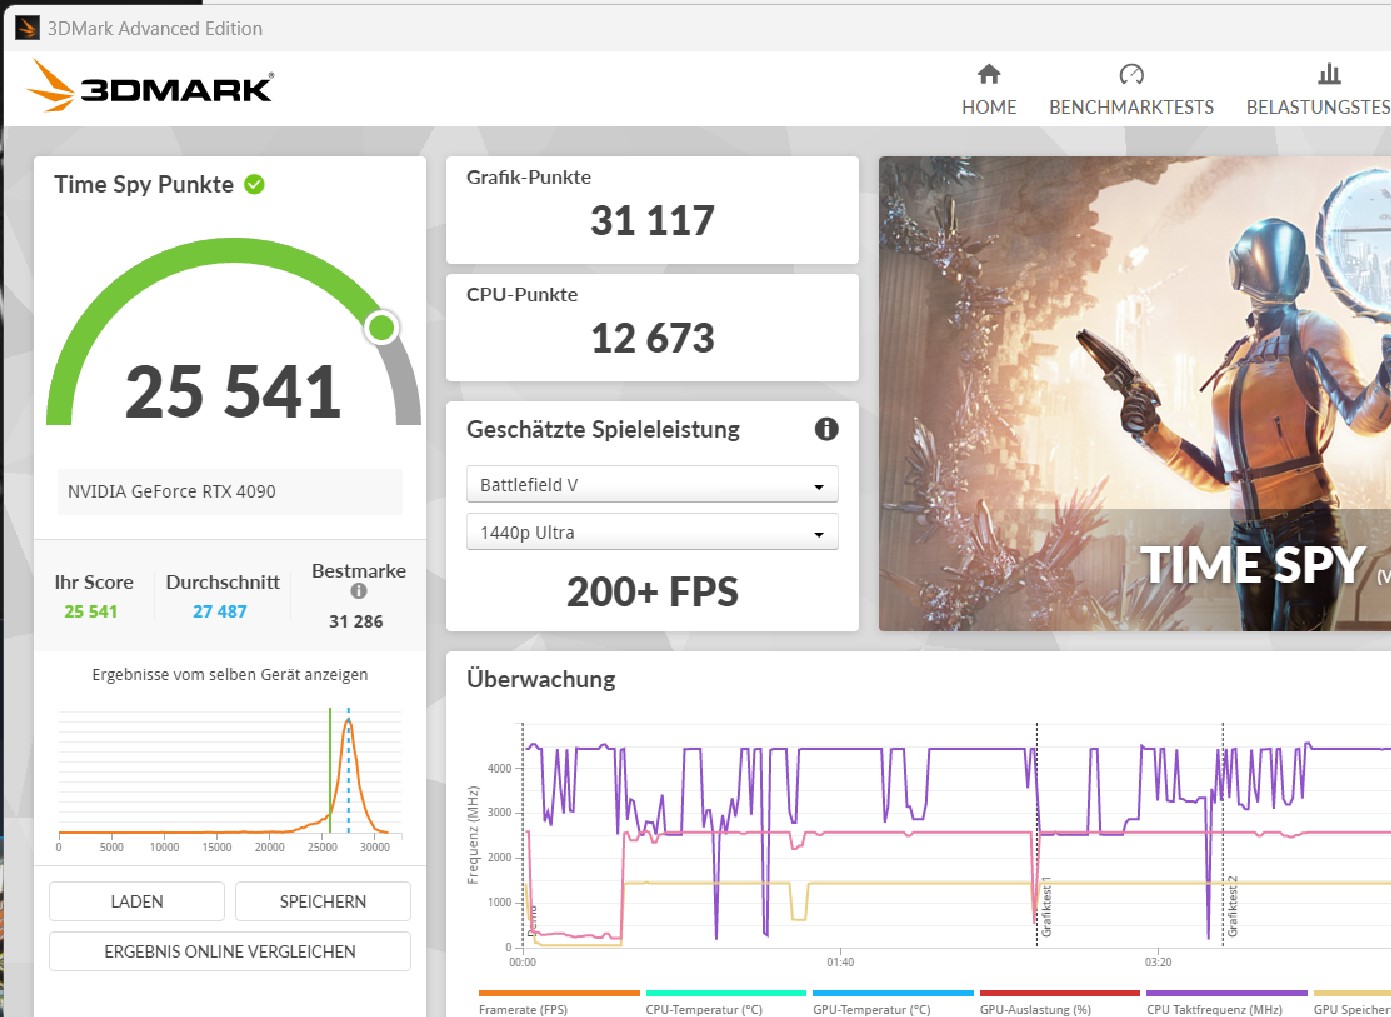Click the Überwachung heading
The image size is (1391, 1017).
tap(541, 679)
